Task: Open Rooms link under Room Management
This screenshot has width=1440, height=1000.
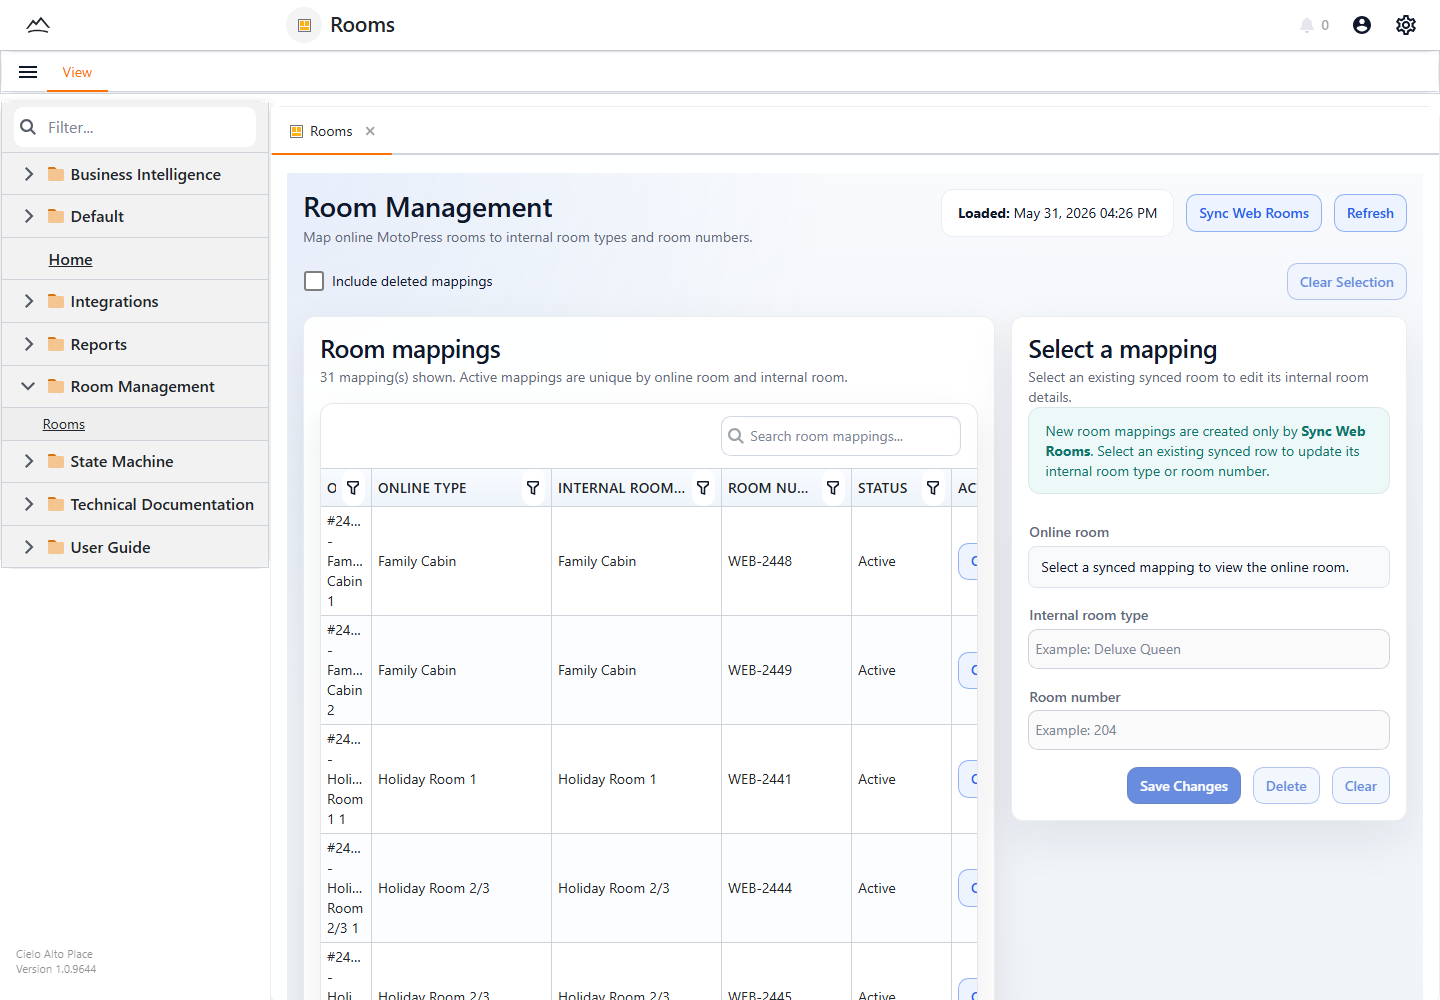Action: pos(64,424)
